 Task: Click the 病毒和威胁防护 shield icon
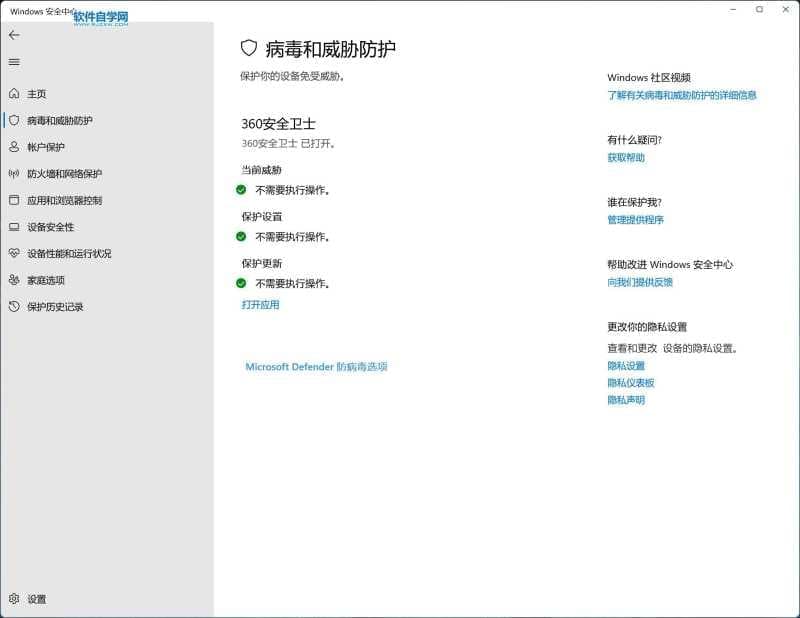click(x=14, y=121)
